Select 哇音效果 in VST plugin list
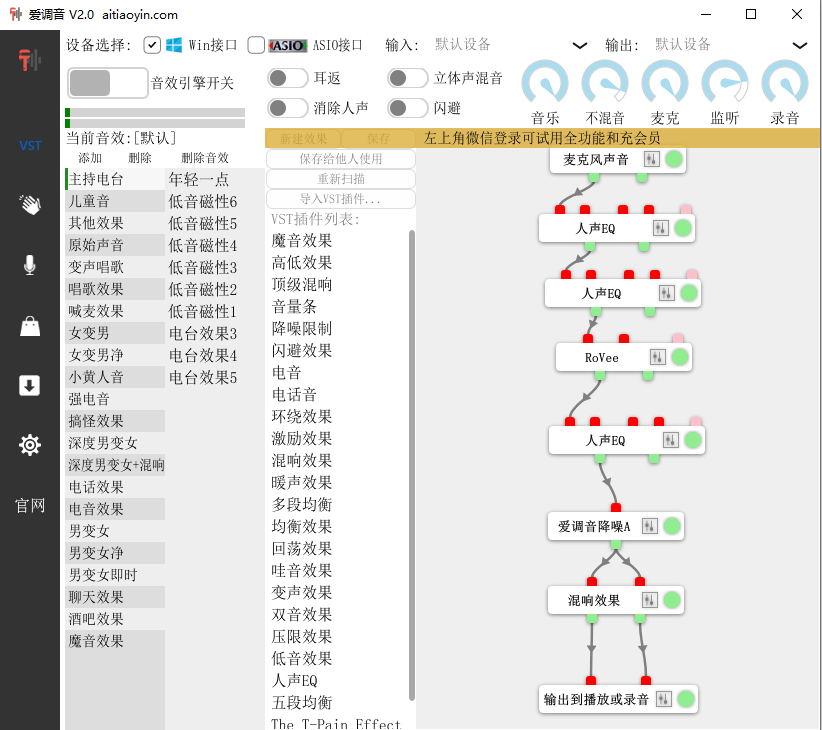This screenshot has height=730, width=822. (x=338, y=571)
